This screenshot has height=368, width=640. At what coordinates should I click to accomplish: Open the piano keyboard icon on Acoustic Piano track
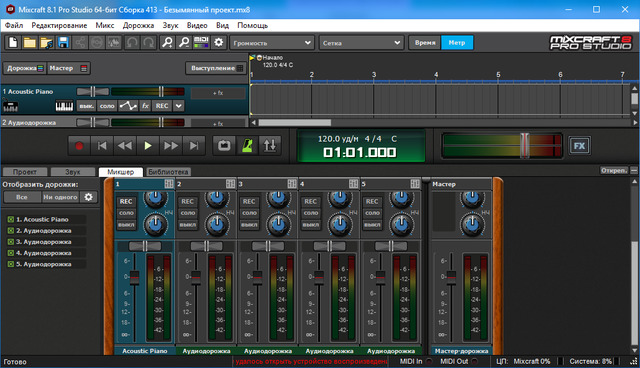(x=64, y=106)
